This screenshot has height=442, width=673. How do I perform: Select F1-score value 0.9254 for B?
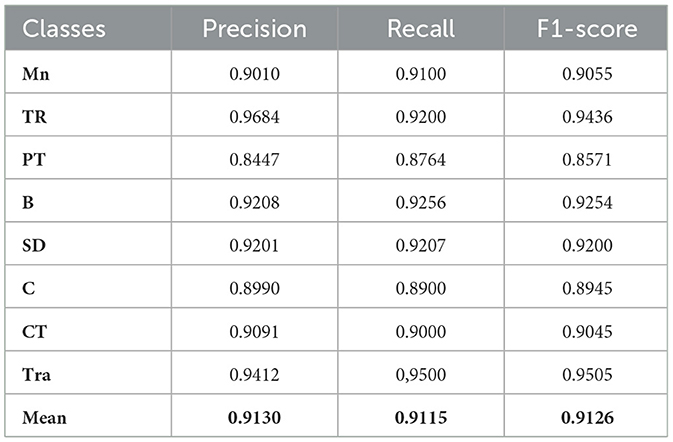[x=587, y=203]
